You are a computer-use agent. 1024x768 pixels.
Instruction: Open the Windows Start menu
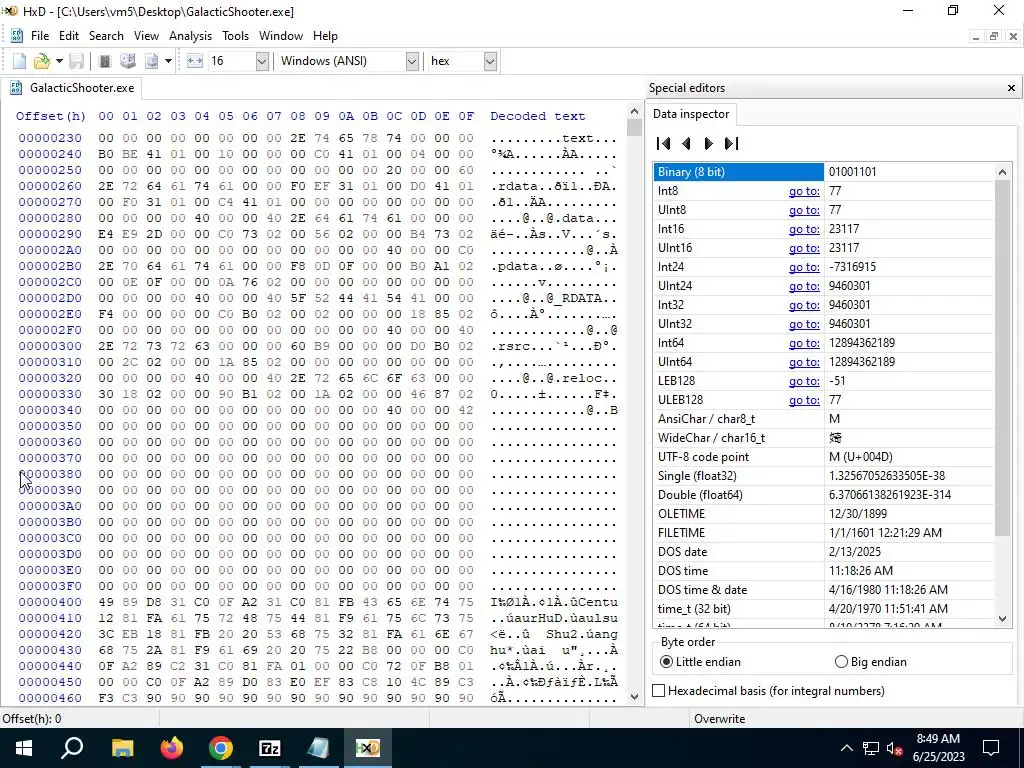(x=24, y=748)
